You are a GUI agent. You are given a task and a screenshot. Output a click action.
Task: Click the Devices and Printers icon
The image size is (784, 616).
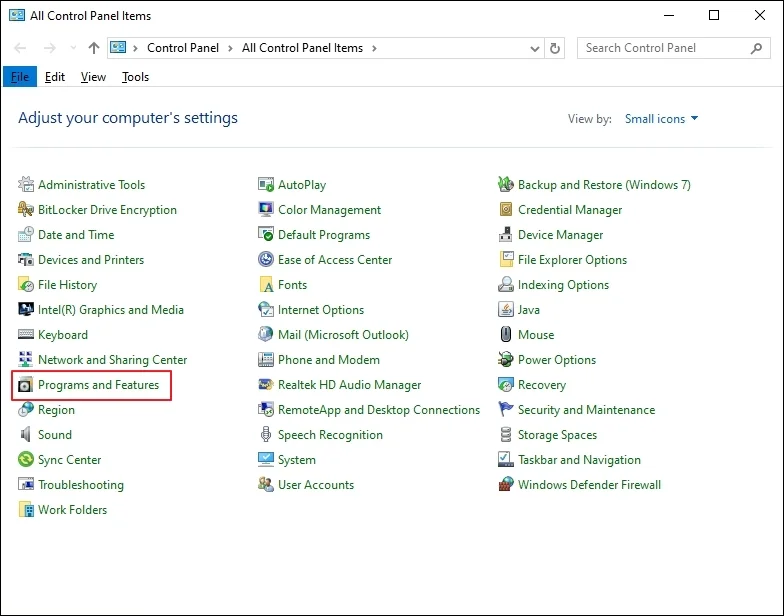(x=26, y=260)
